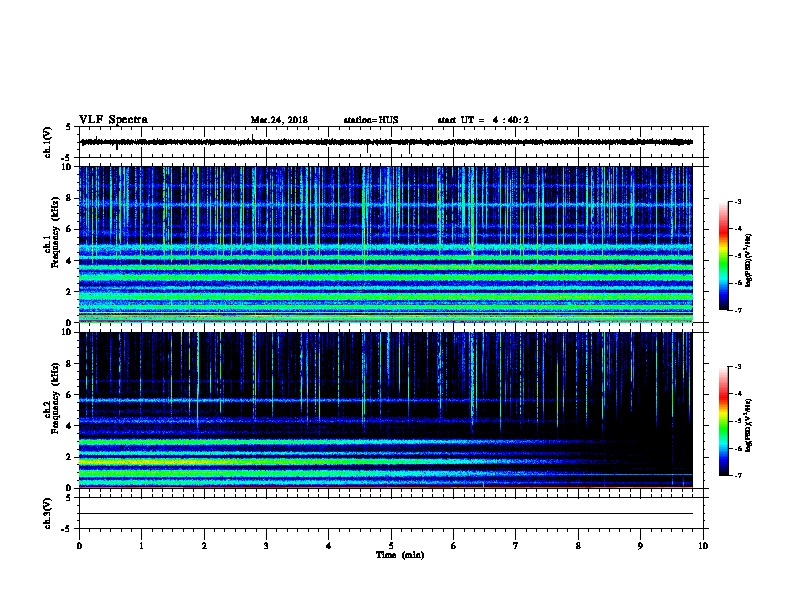Image resolution: width=792 pixels, height=612 pixels.
Task: Click the ch.2 color scale bar
Action: point(723,421)
